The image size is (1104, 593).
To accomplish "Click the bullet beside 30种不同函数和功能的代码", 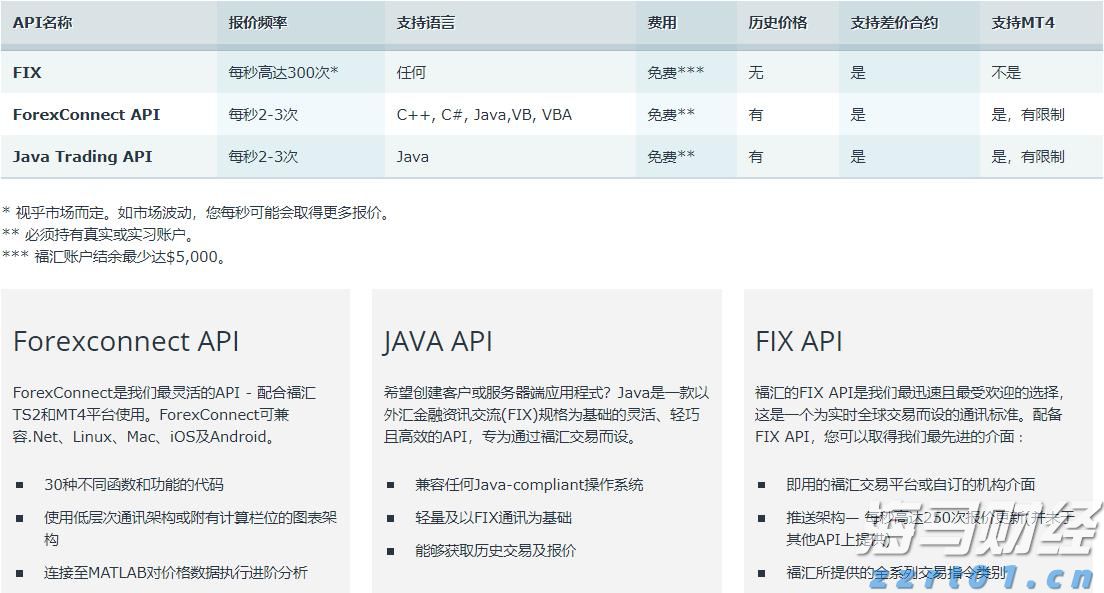I will click(x=18, y=484).
